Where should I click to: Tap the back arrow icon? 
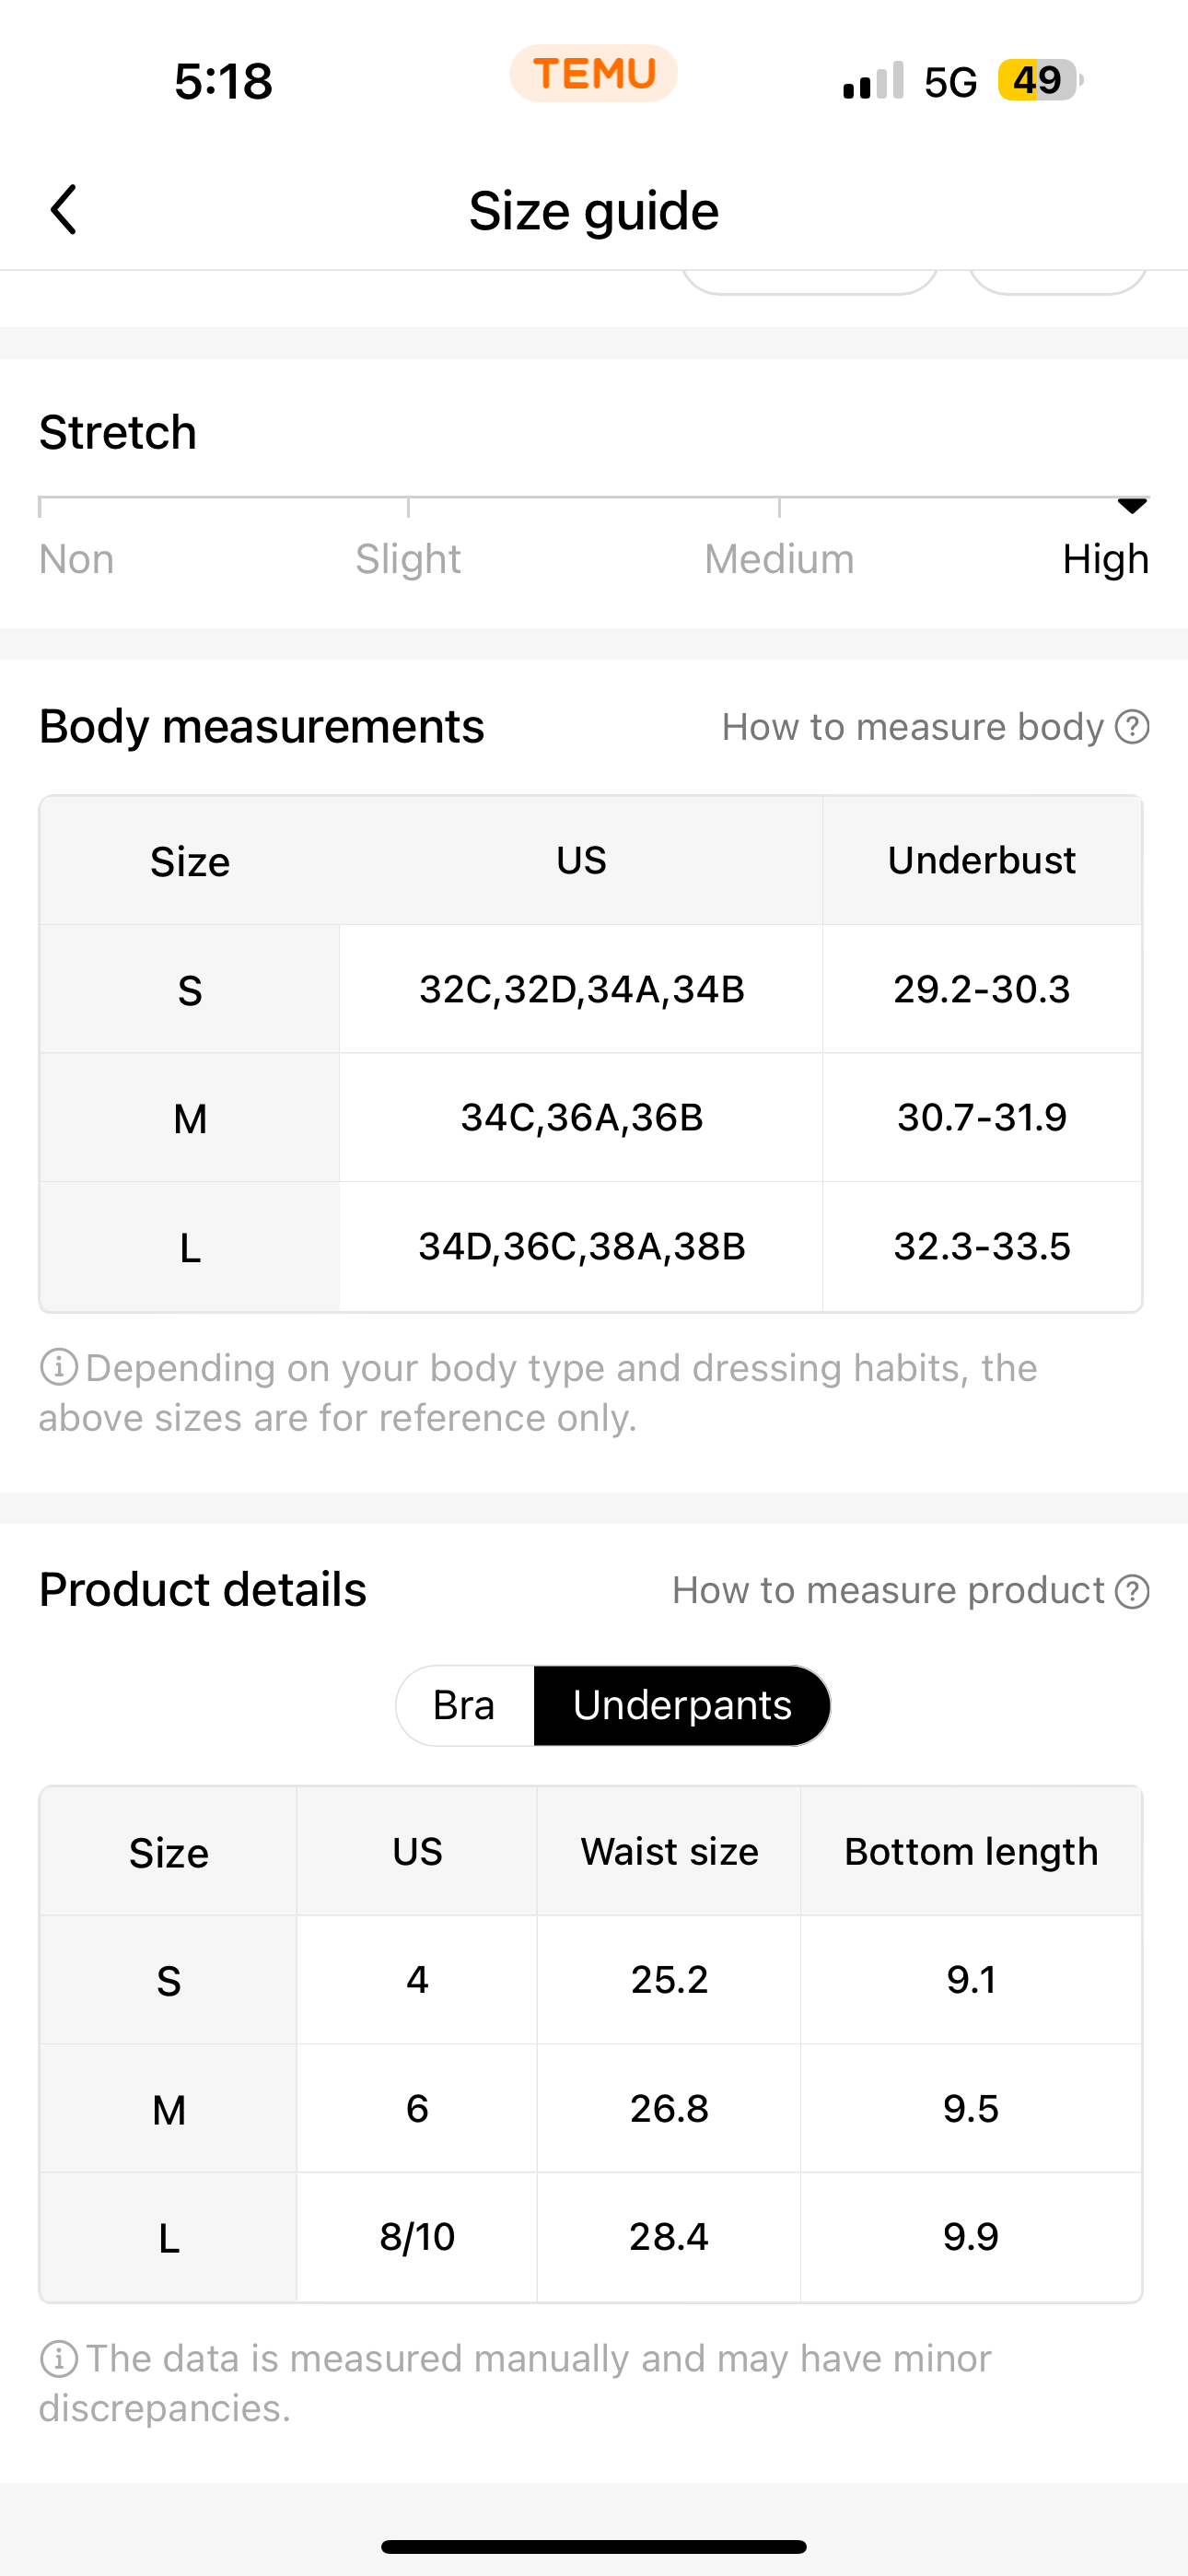[x=64, y=210]
